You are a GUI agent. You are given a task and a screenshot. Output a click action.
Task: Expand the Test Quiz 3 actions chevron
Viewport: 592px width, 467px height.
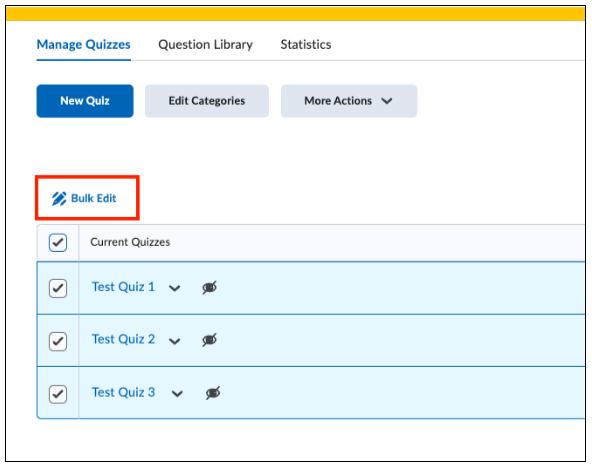point(177,394)
